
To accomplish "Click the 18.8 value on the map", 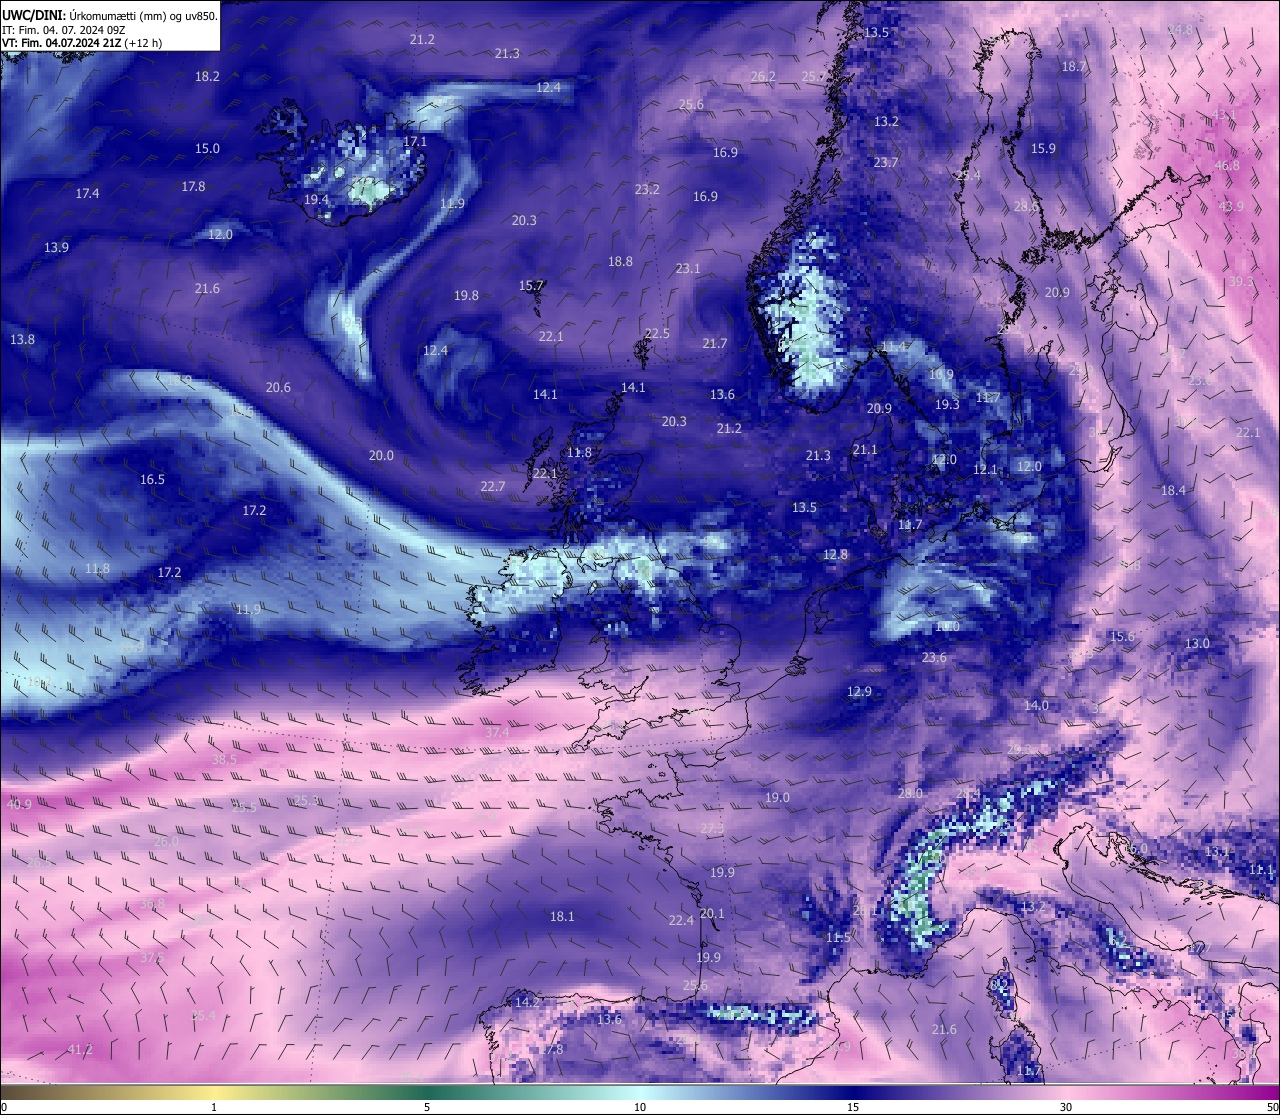I will point(620,261).
